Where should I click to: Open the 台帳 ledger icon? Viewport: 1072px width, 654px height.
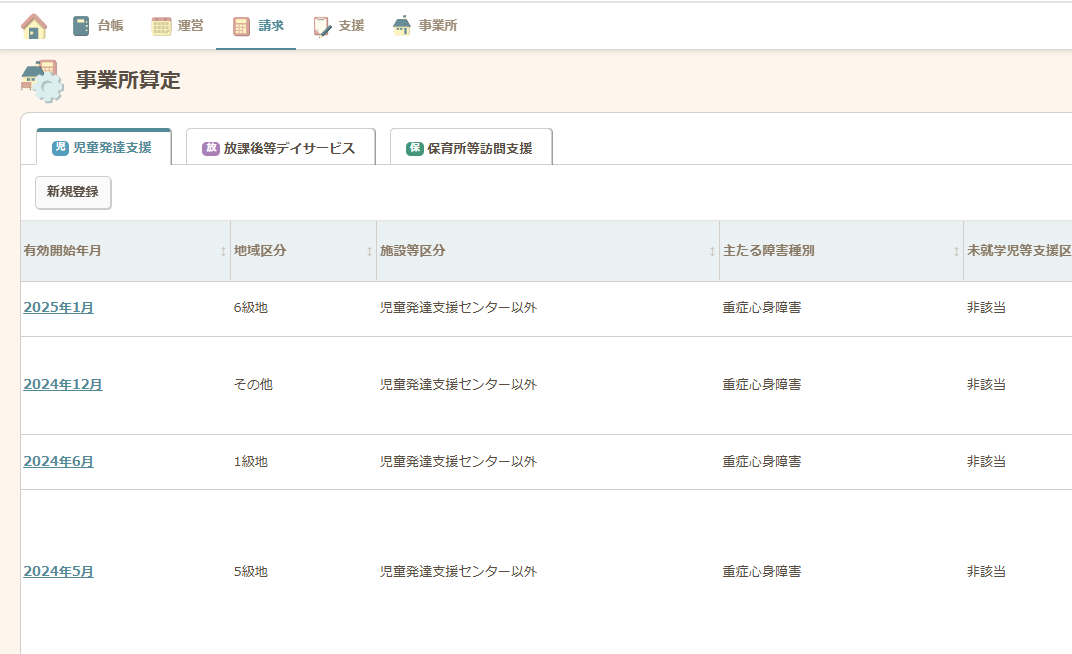click(x=82, y=26)
